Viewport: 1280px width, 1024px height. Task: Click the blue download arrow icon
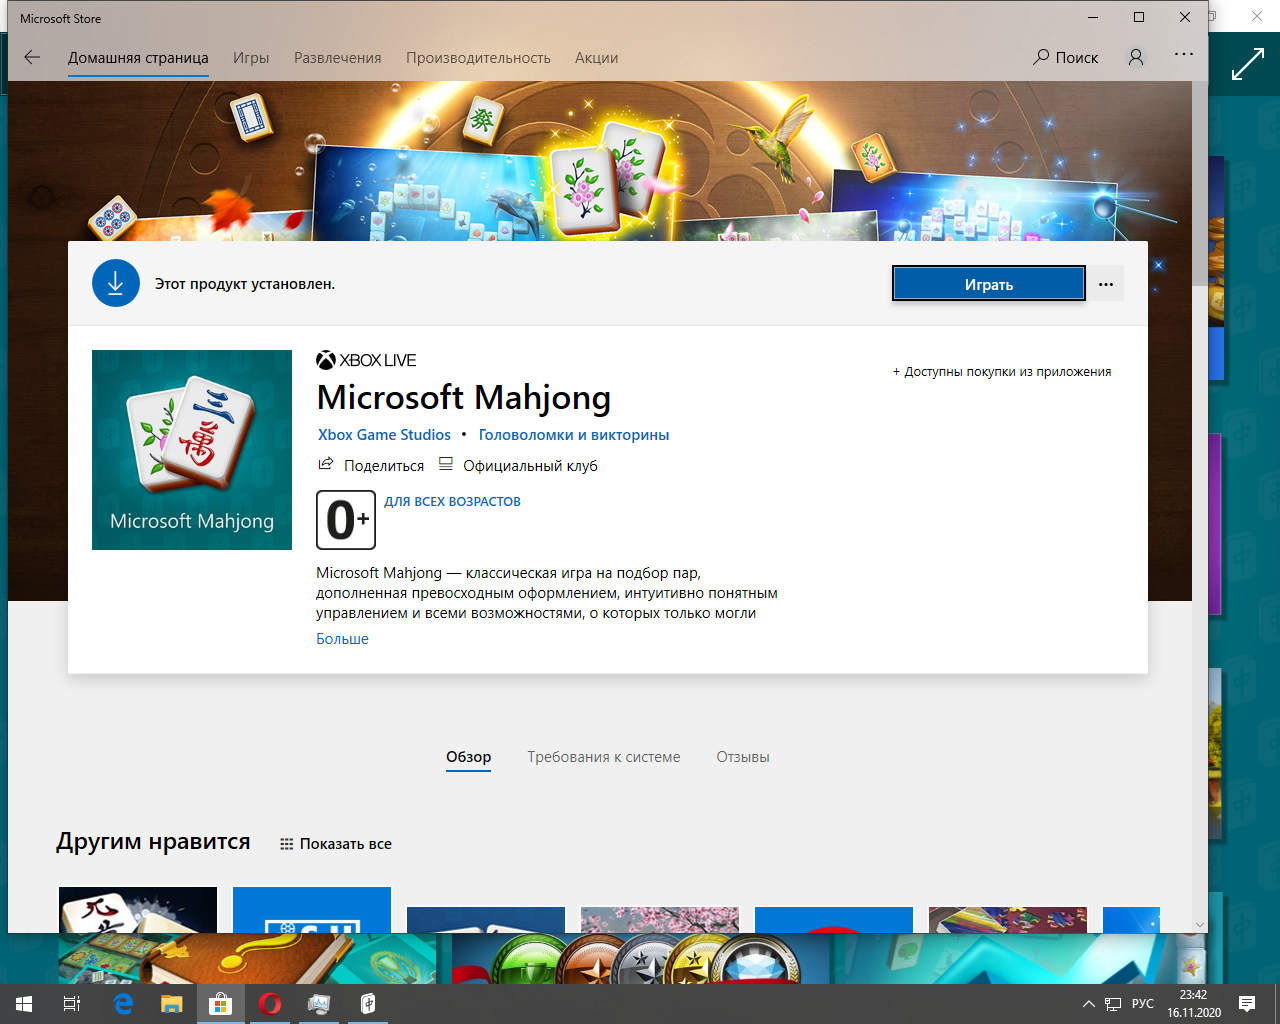click(116, 283)
